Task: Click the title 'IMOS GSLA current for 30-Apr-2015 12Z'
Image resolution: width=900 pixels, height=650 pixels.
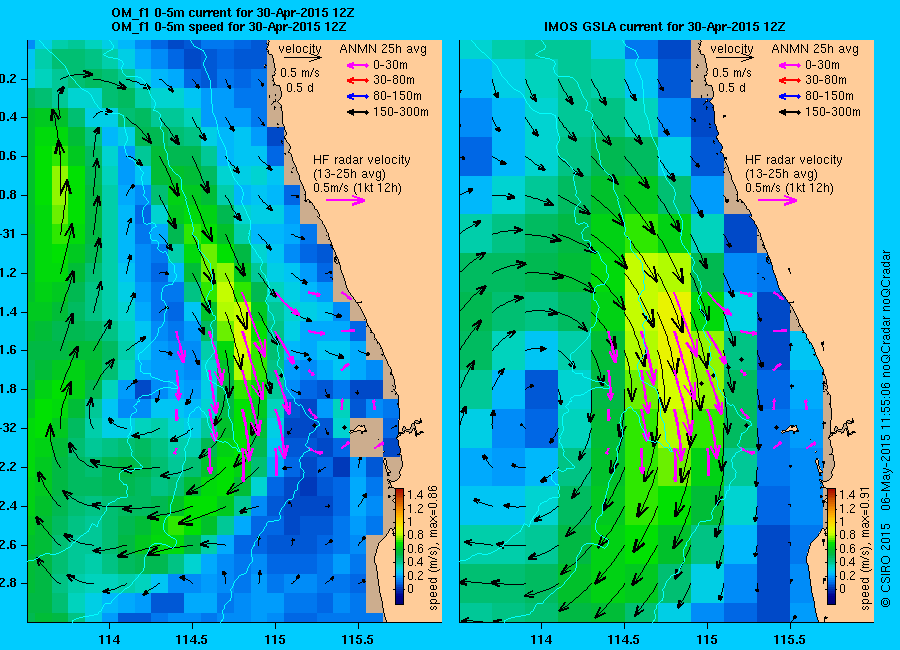Action: [x=664, y=26]
